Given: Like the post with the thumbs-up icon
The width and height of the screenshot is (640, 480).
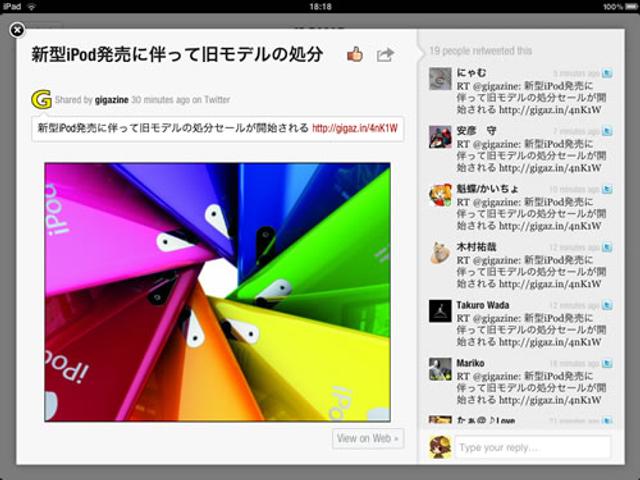Looking at the screenshot, I should click(x=355, y=54).
